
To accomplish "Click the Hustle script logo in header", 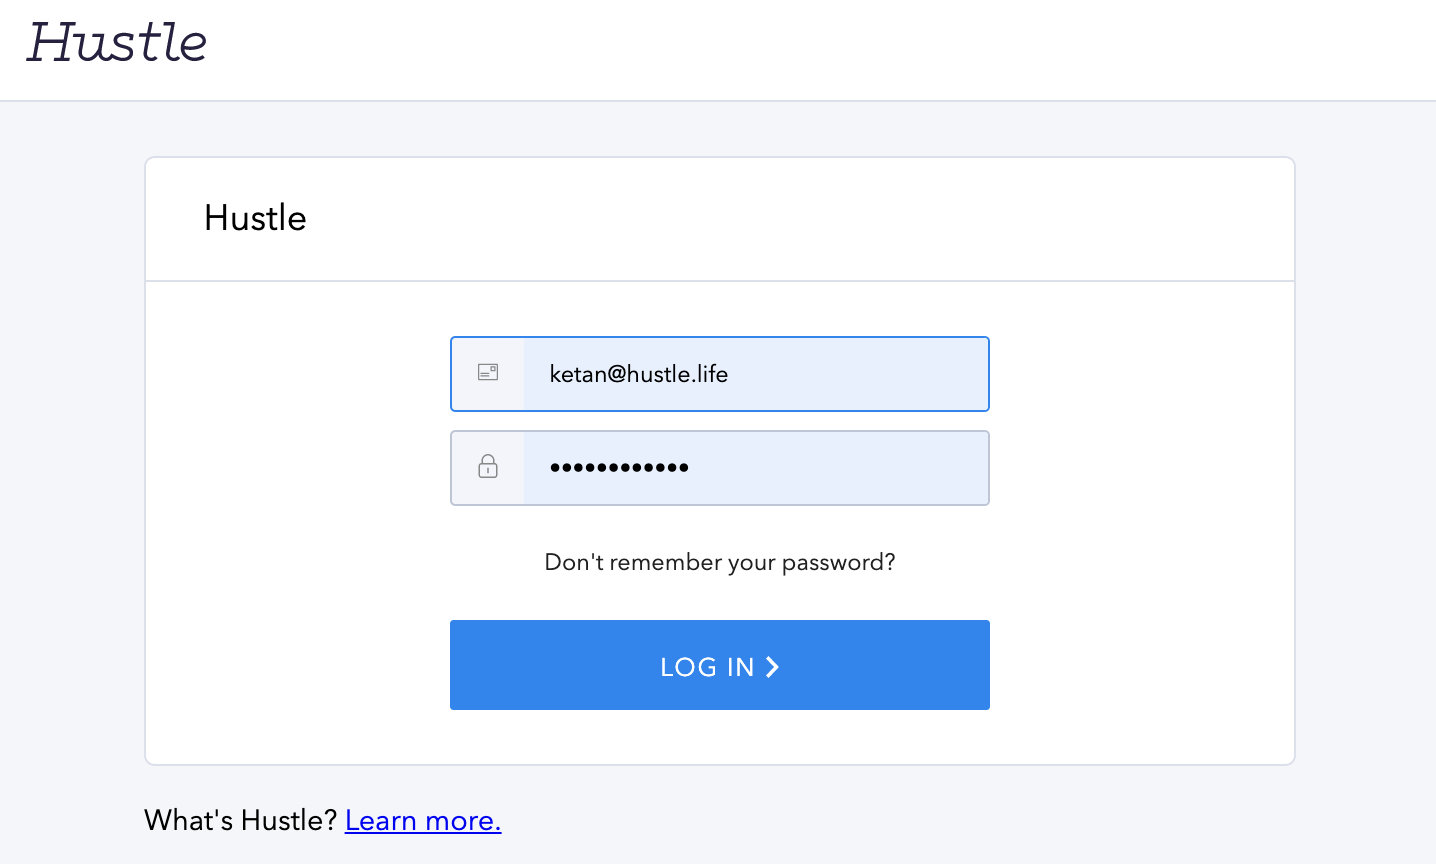I will pos(117,43).
